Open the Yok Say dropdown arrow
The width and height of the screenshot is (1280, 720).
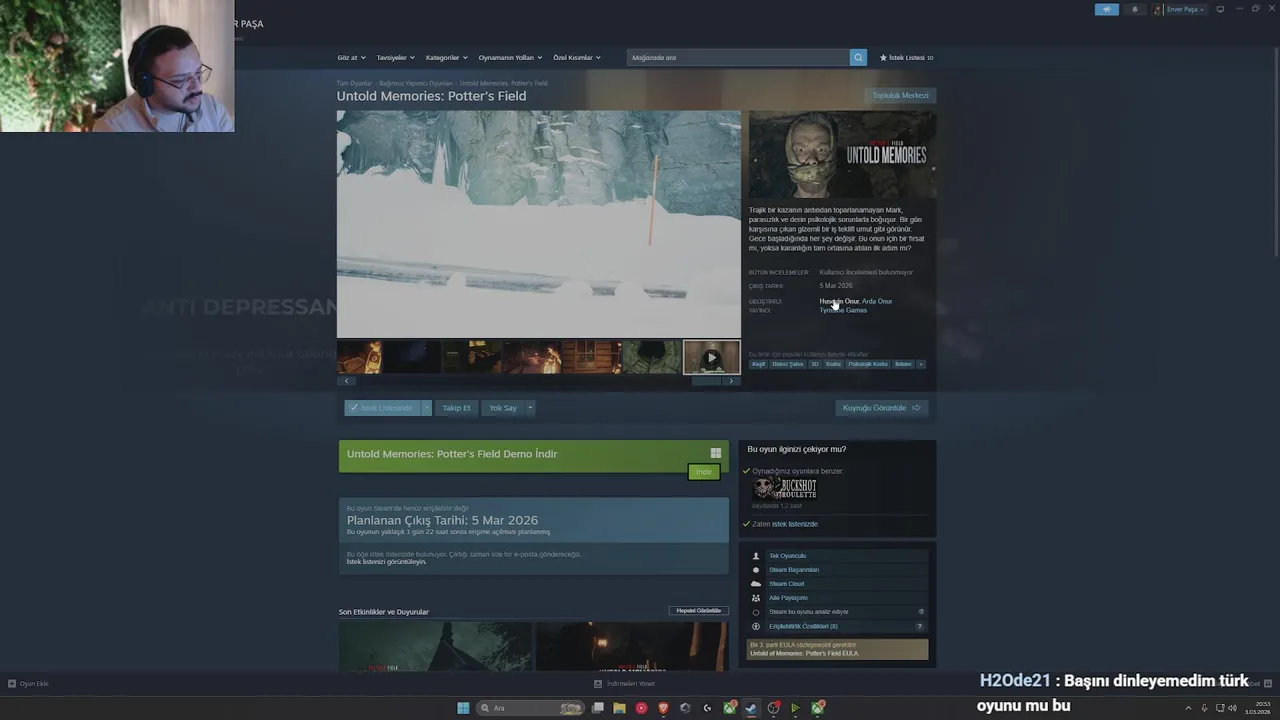coord(530,408)
